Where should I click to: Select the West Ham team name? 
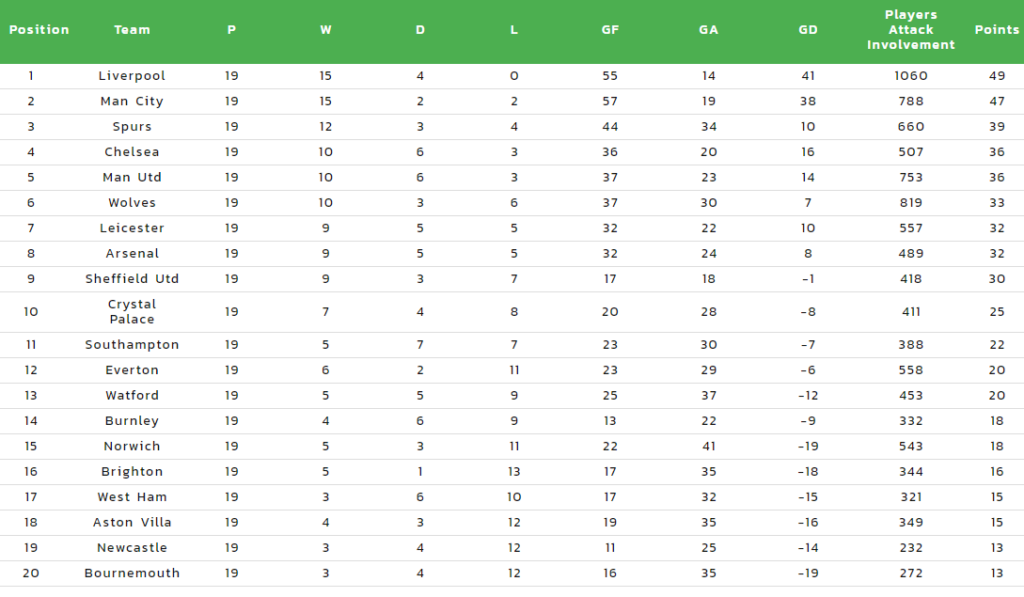(x=132, y=497)
